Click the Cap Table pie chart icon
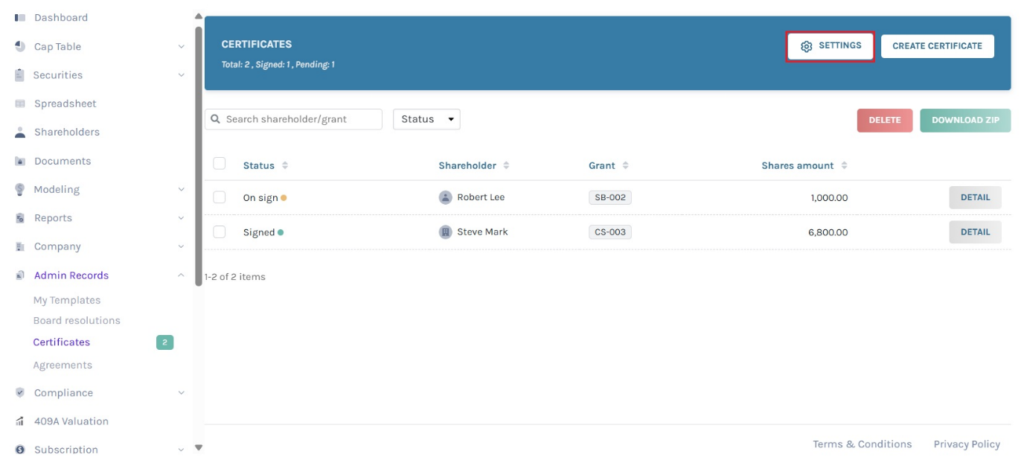Screen dimensions: 1024x463 pos(20,47)
